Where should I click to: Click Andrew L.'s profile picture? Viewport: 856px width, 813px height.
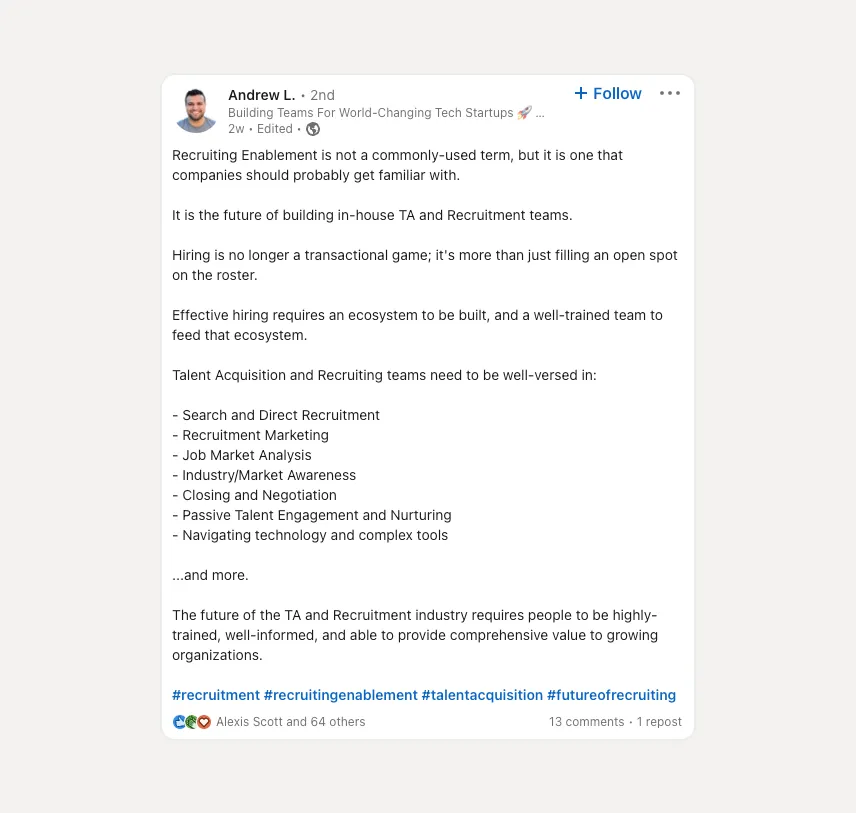[196, 111]
